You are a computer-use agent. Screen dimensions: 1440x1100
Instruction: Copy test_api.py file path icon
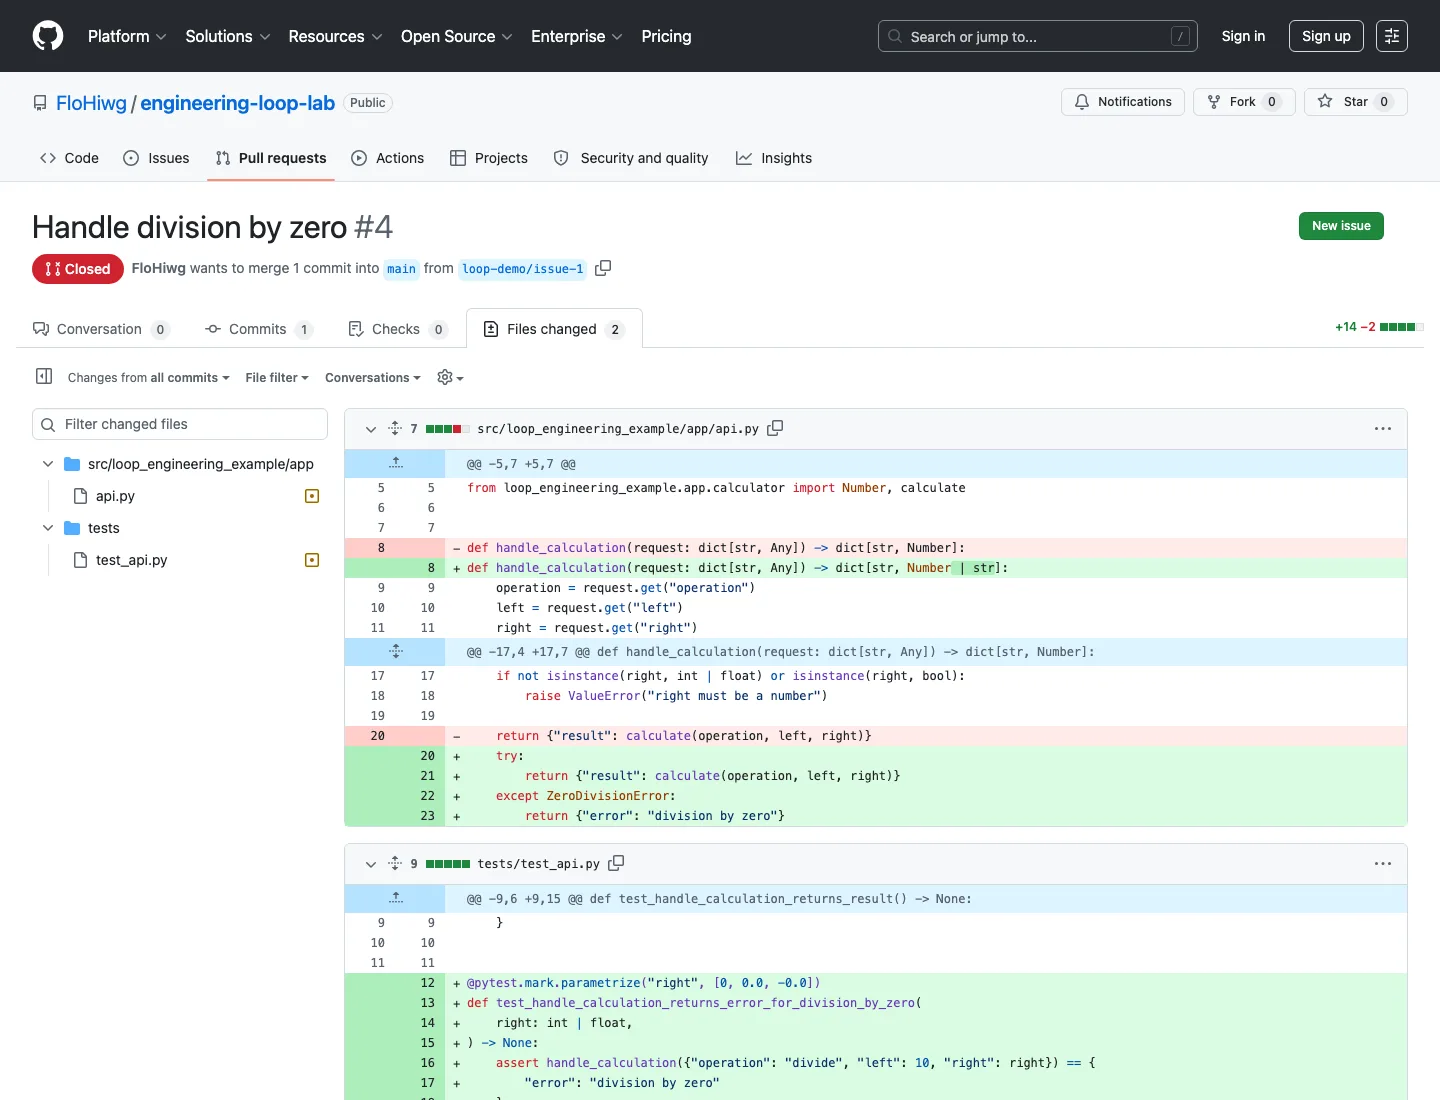click(x=616, y=863)
